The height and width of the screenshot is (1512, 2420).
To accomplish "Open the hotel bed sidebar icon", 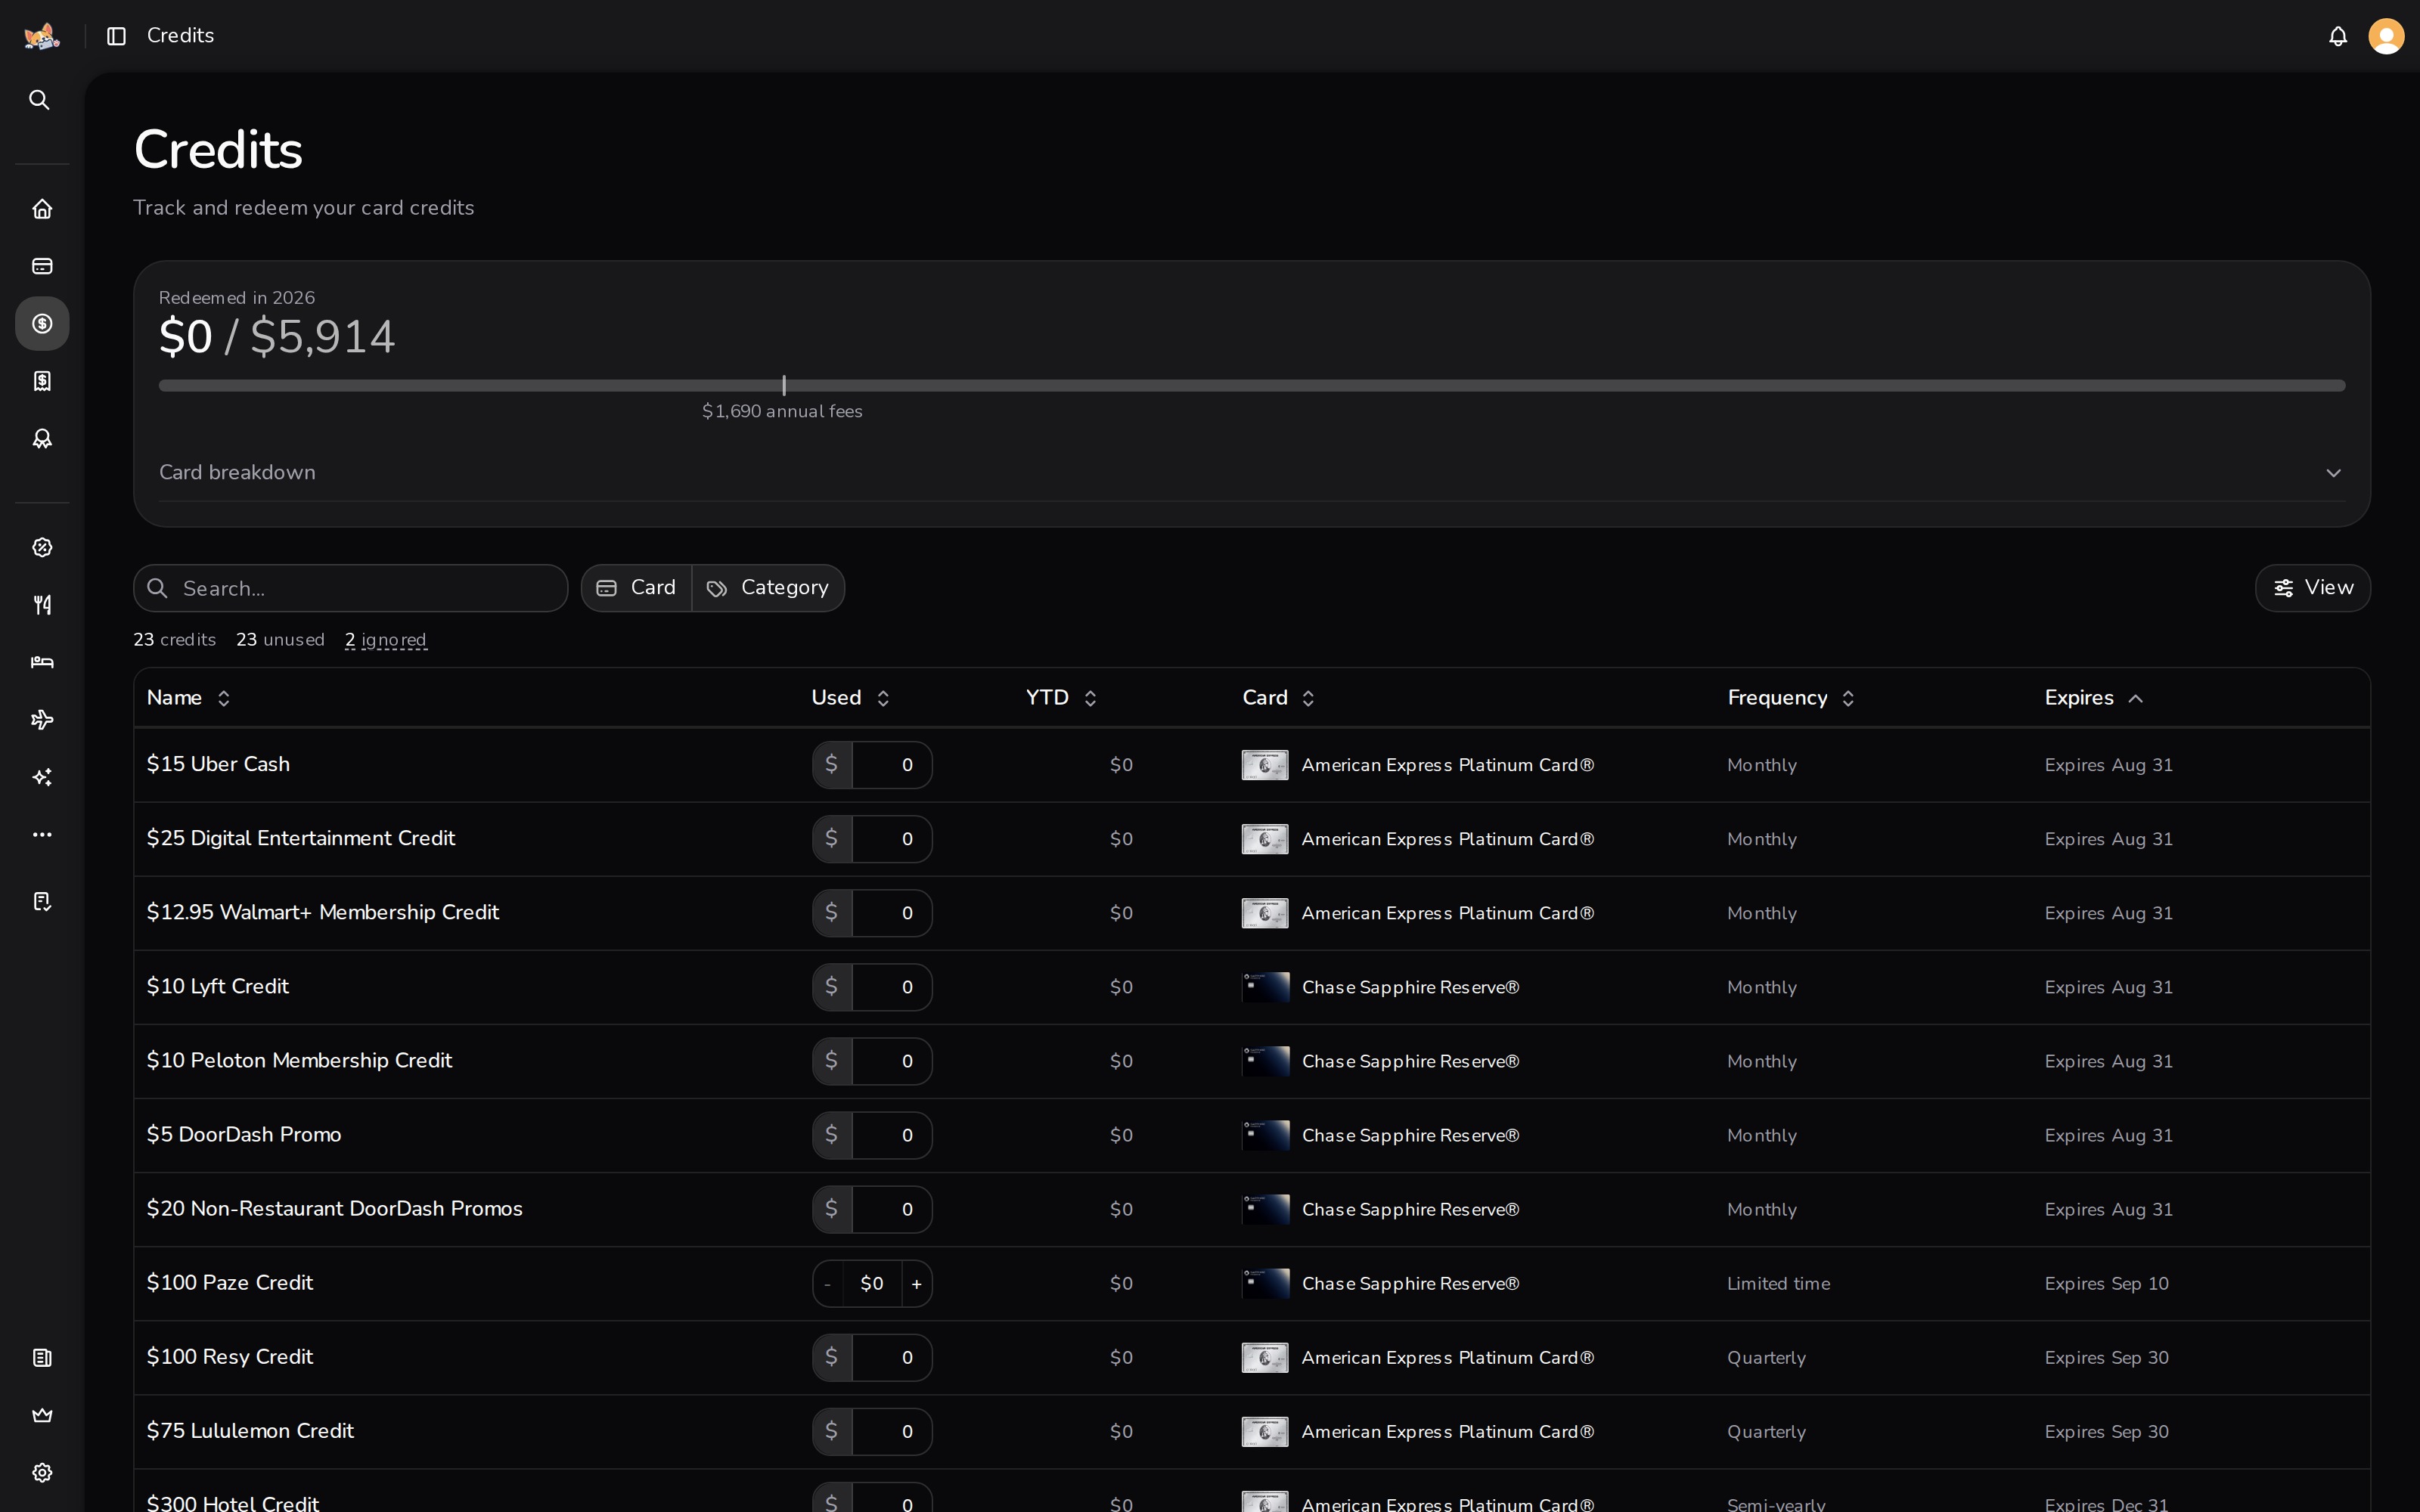I will 42,662.
